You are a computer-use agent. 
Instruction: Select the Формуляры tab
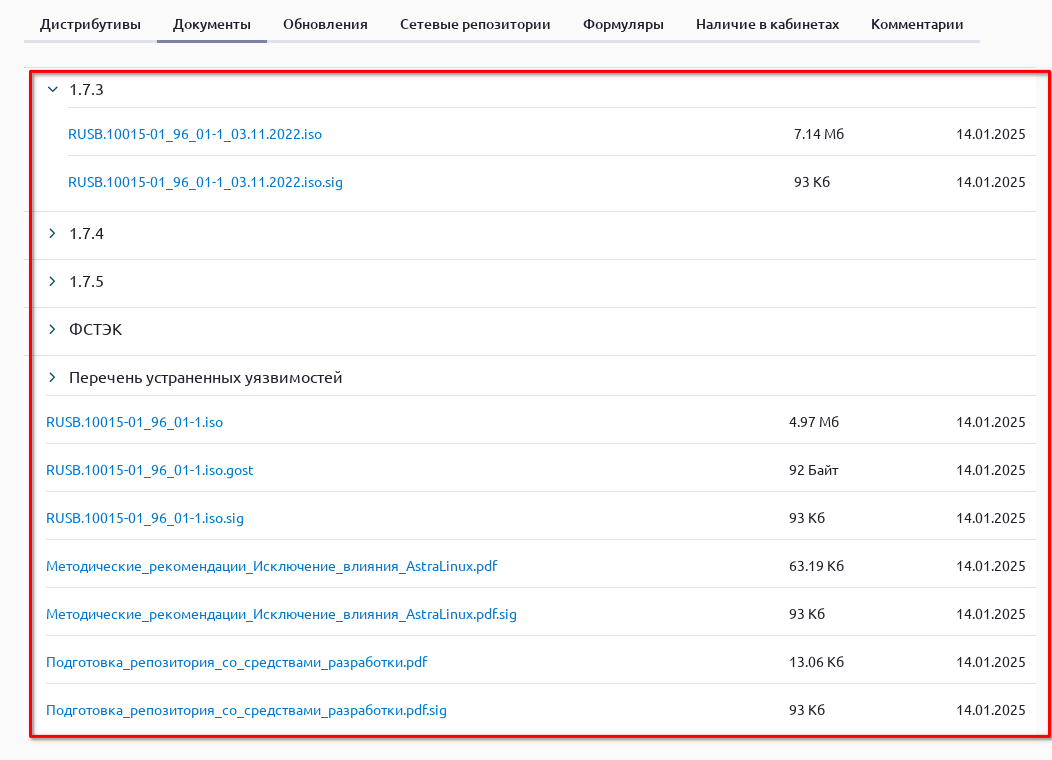click(623, 24)
